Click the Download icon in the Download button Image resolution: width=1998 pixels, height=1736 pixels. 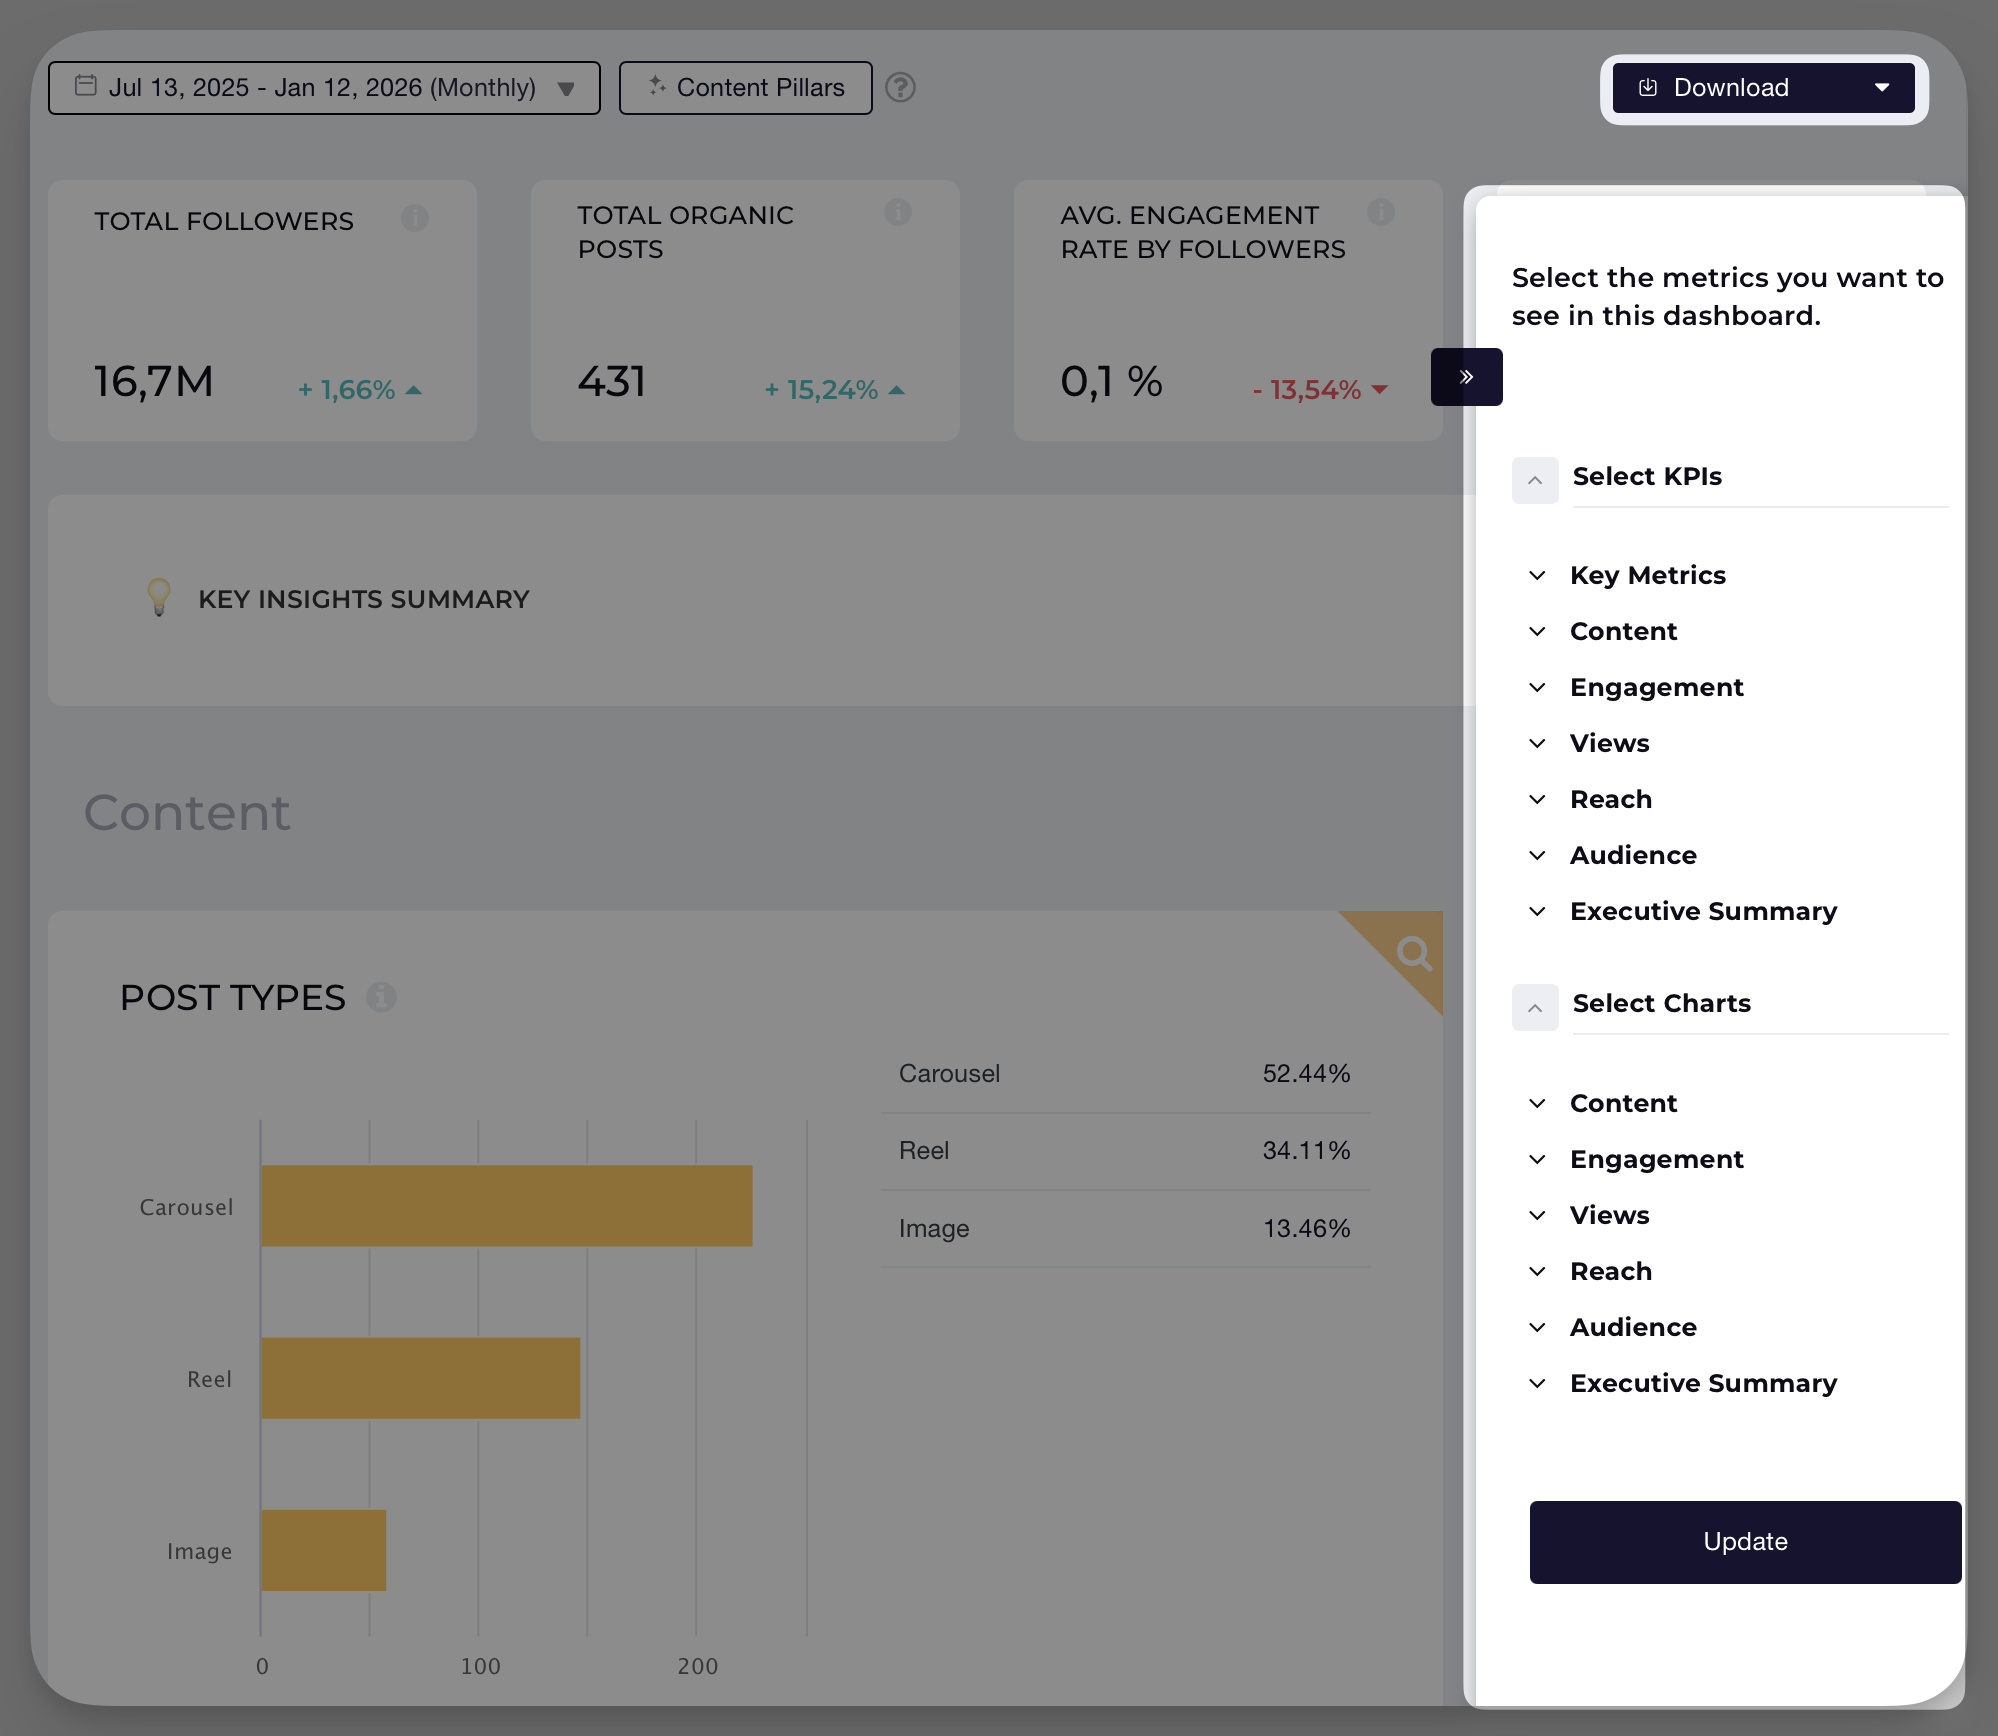point(1650,88)
